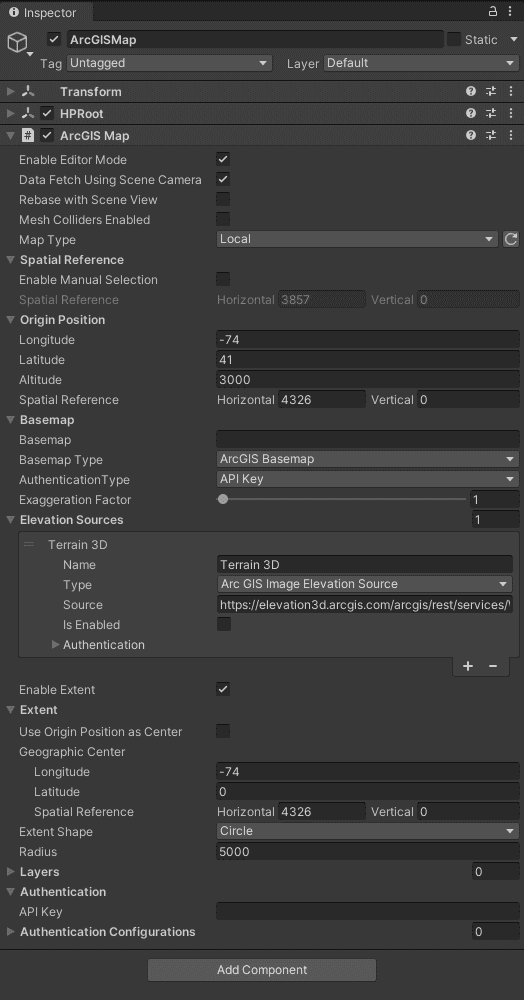Image resolution: width=524 pixels, height=1000 pixels.
Task: Check Use Origin Position as Center
Action: pyautogui.click(x=223, y=732)
